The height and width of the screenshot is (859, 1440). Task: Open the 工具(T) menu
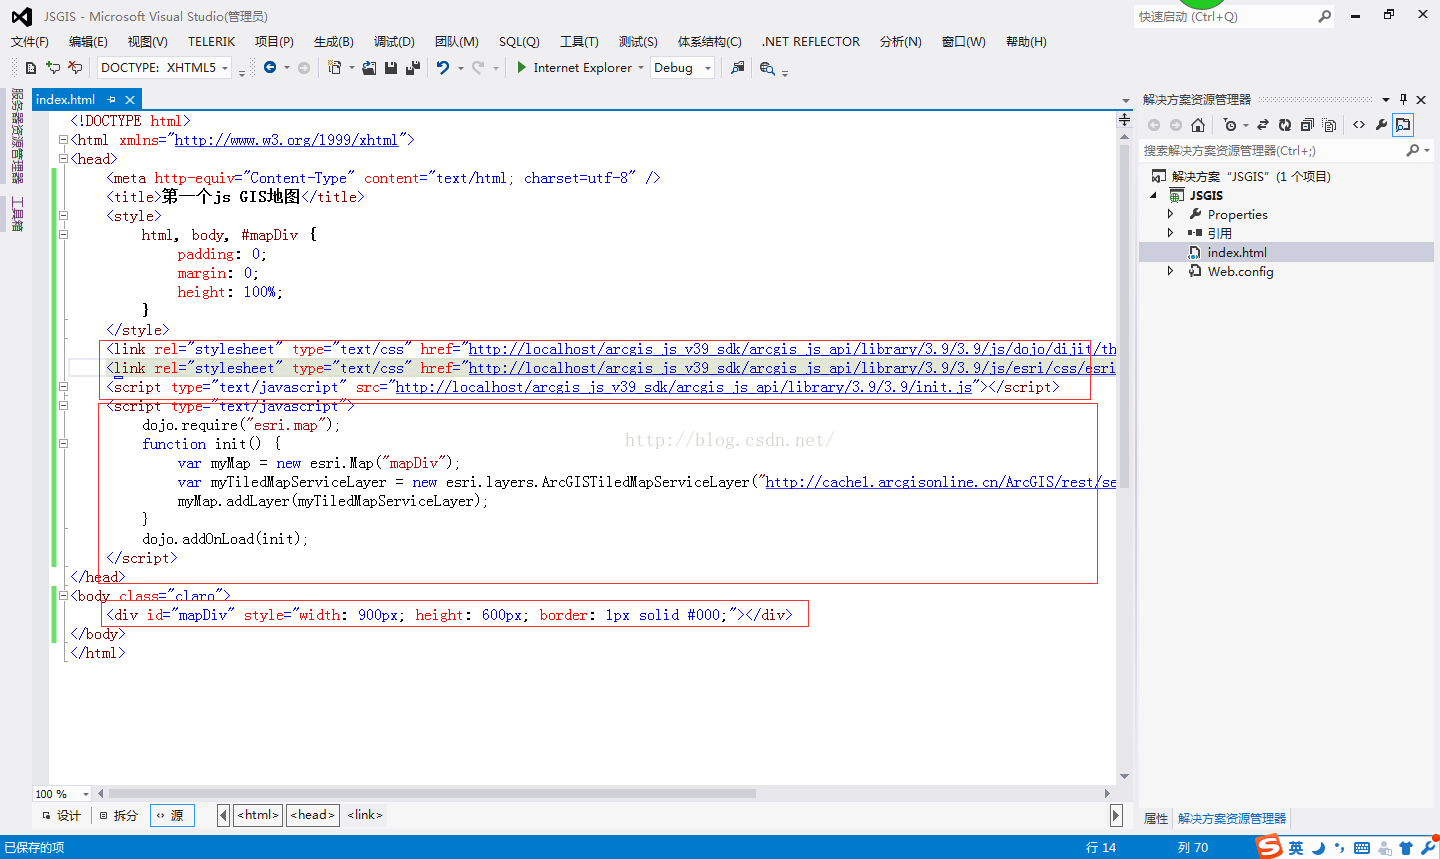pos(579,41)
